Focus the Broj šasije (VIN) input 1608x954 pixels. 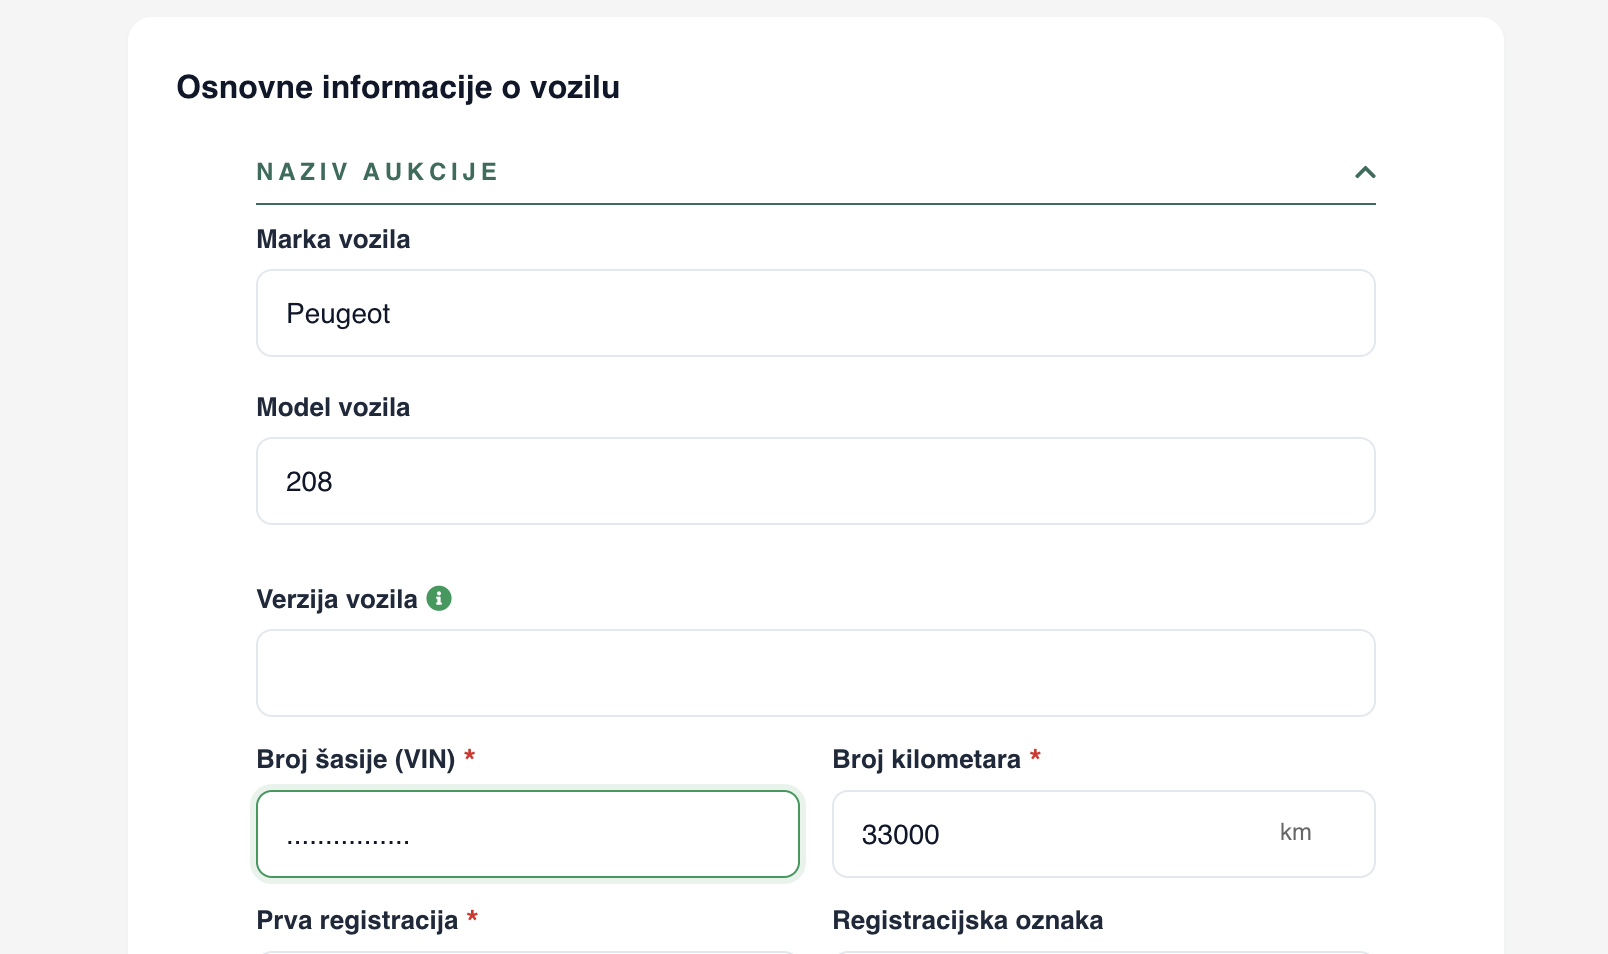pos(528,834)
